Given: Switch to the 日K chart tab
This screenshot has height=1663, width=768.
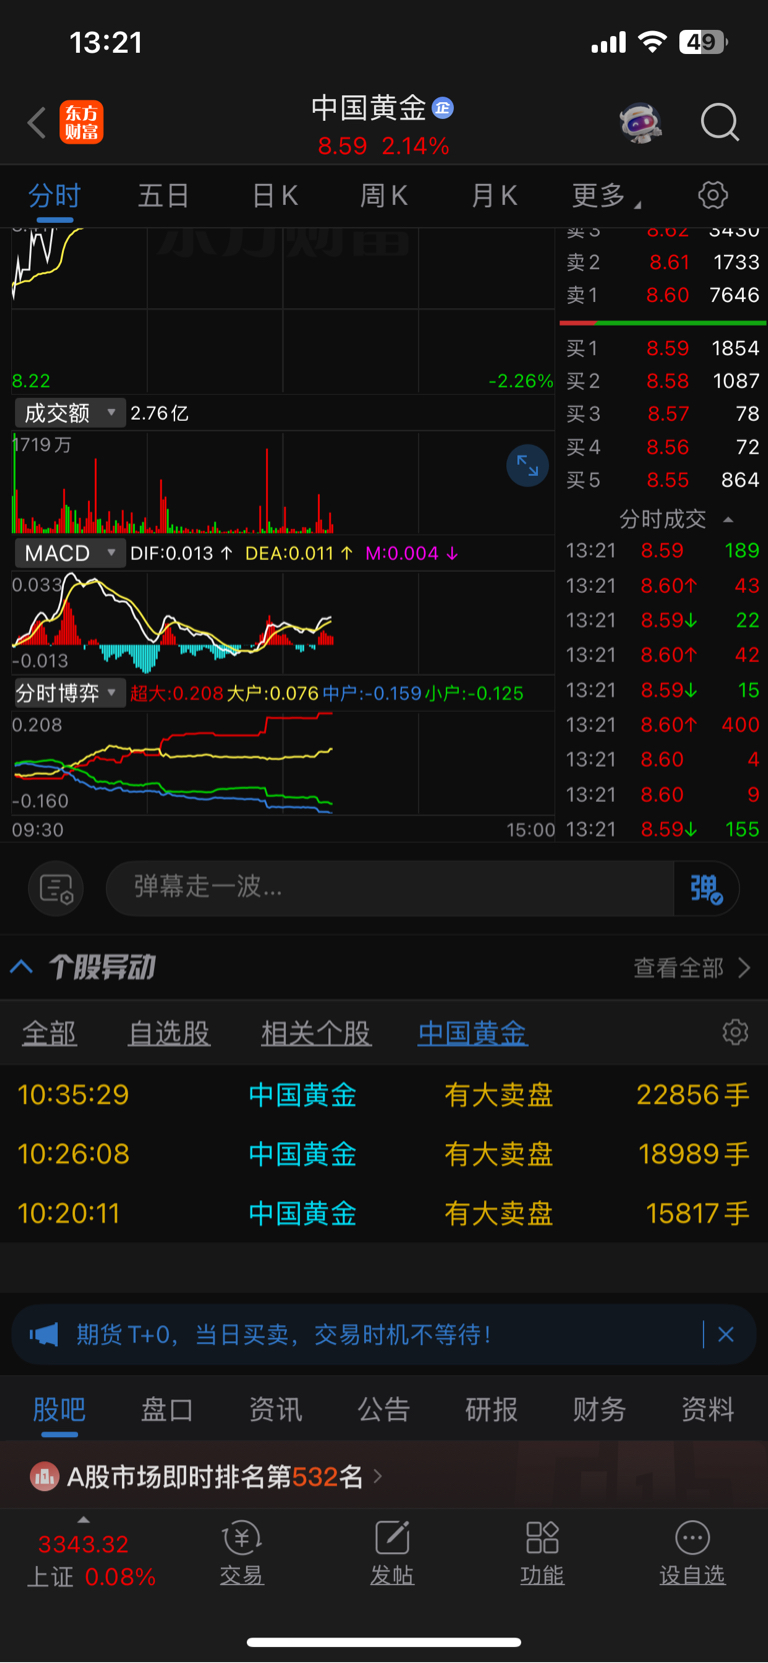Looking at the screenshot, I should tap(275, 195).
